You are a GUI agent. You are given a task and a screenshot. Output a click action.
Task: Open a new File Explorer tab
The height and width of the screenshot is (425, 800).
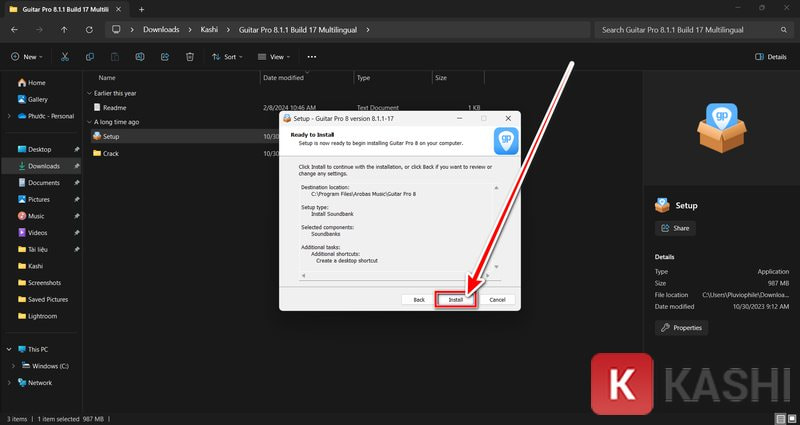tap(141, 8)
